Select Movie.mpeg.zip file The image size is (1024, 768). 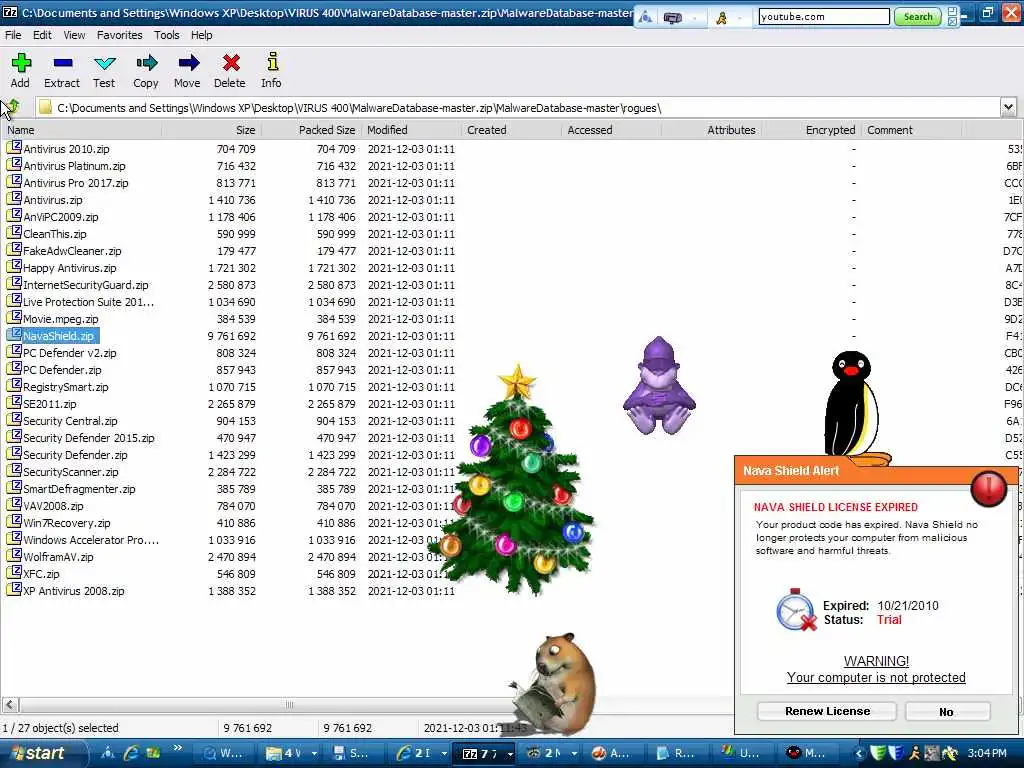pyautogui.click(x=53, y=319)
